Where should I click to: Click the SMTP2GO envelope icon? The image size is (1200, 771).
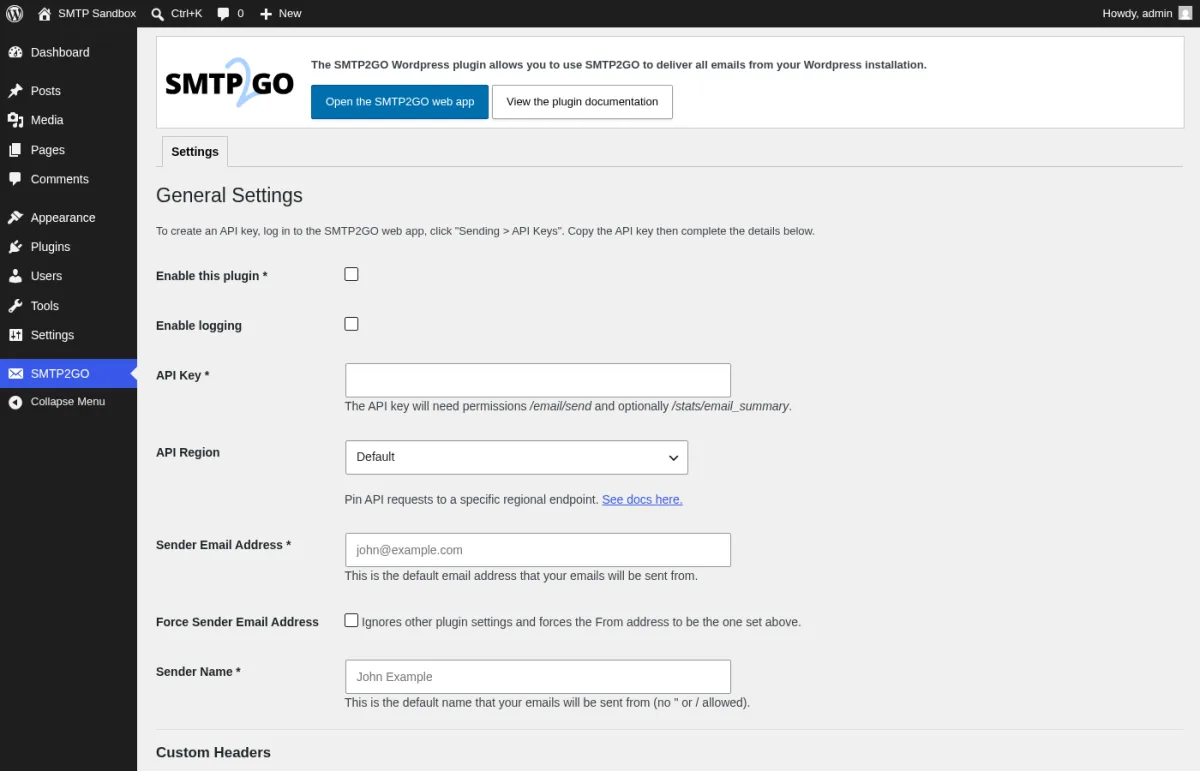pyautogui.click(x=15, y=374)
